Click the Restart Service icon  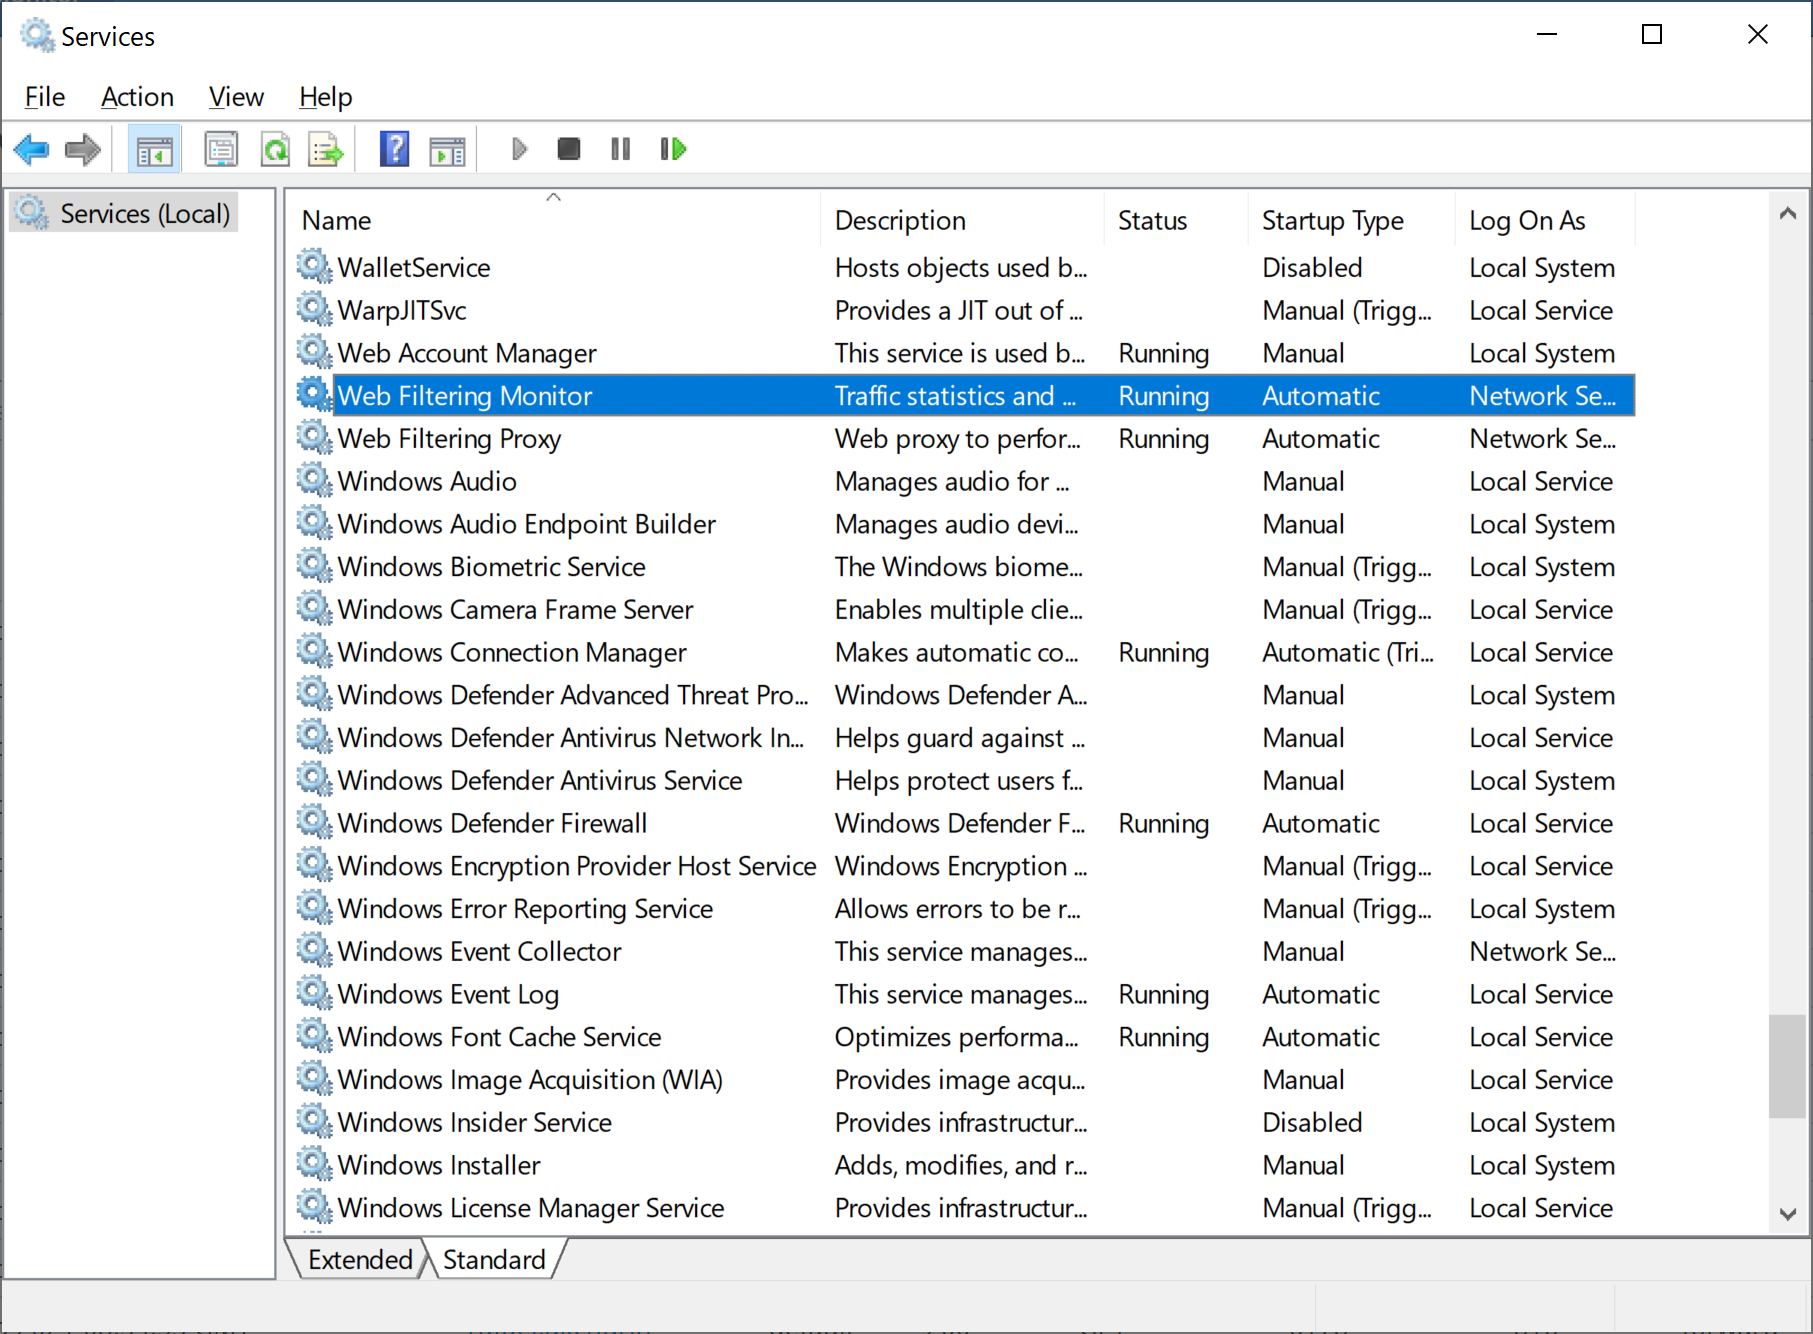point(673,149)
